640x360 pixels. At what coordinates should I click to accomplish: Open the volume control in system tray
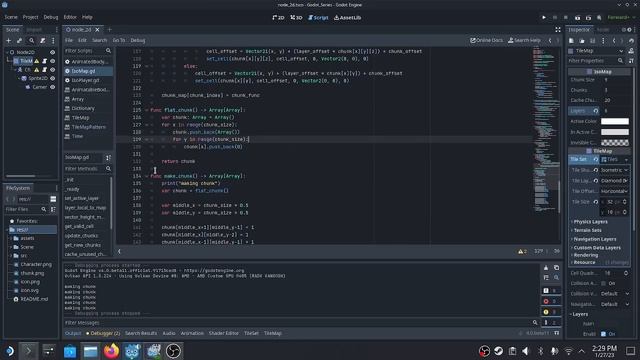526,351
